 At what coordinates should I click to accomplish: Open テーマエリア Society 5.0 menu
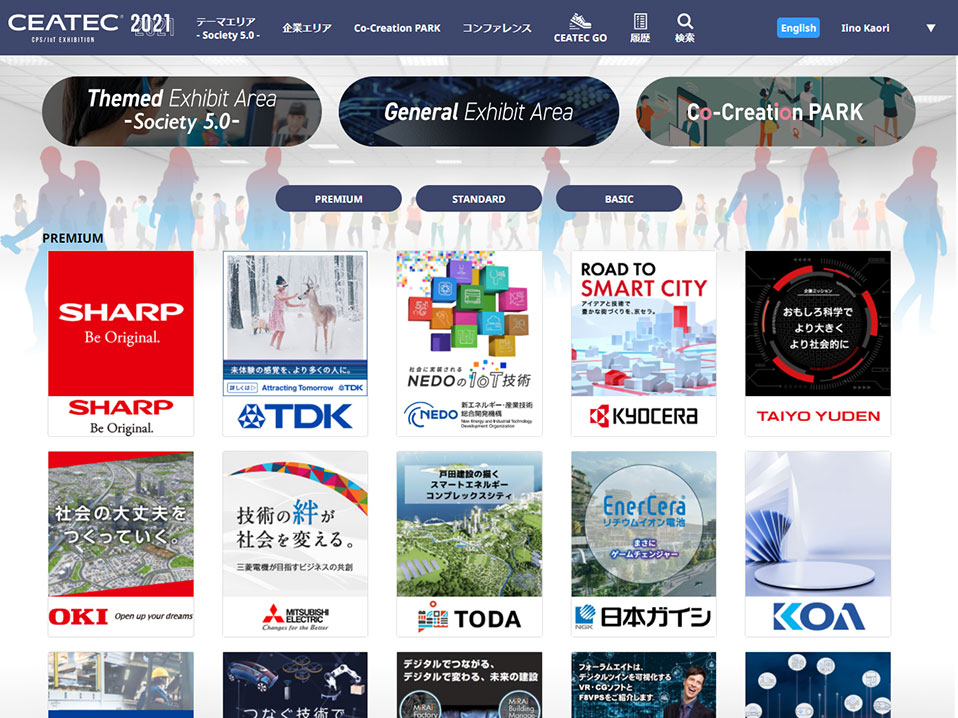pos(228,28)
